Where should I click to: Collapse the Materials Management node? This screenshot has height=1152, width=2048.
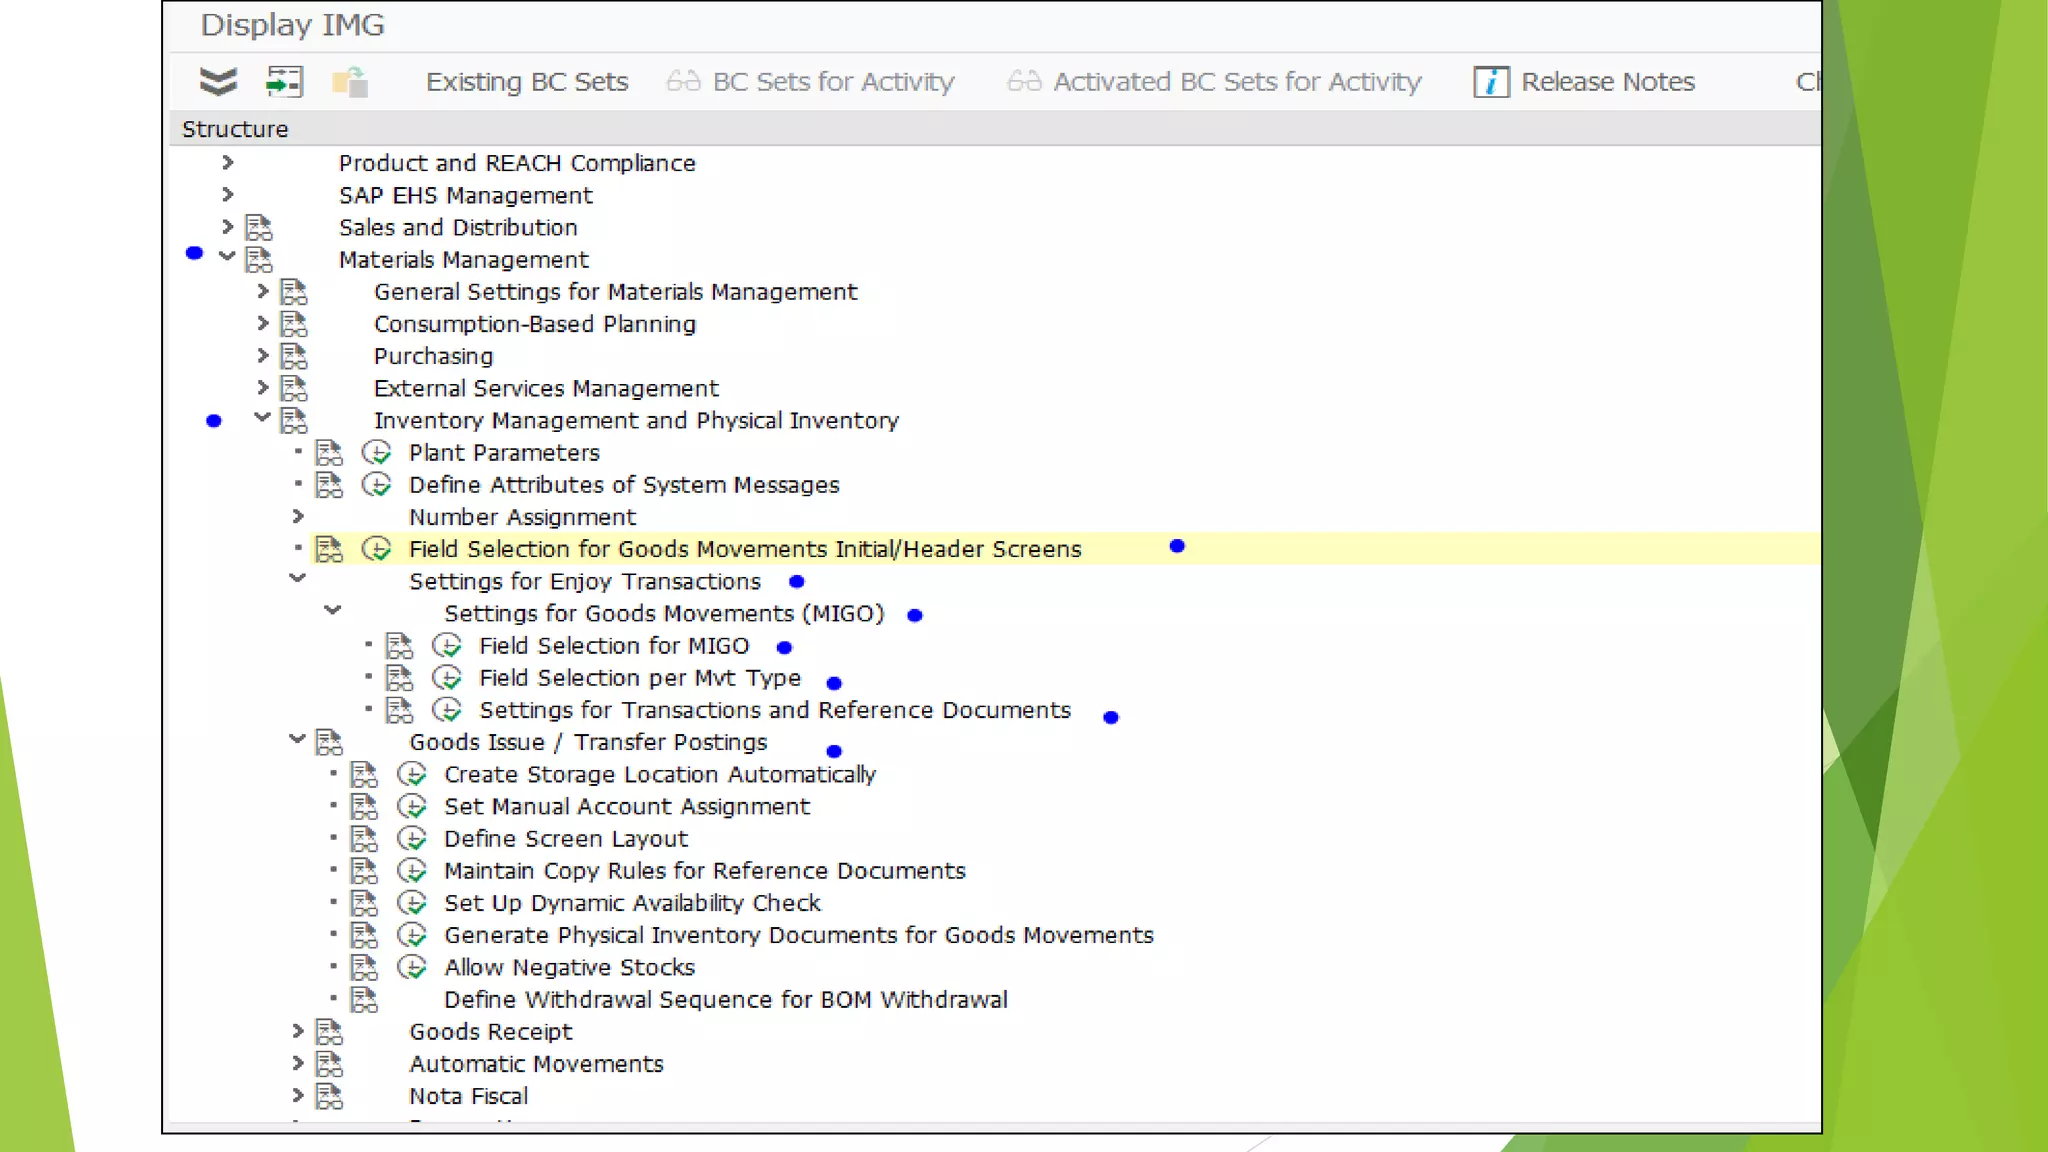[x=227, y=257]
